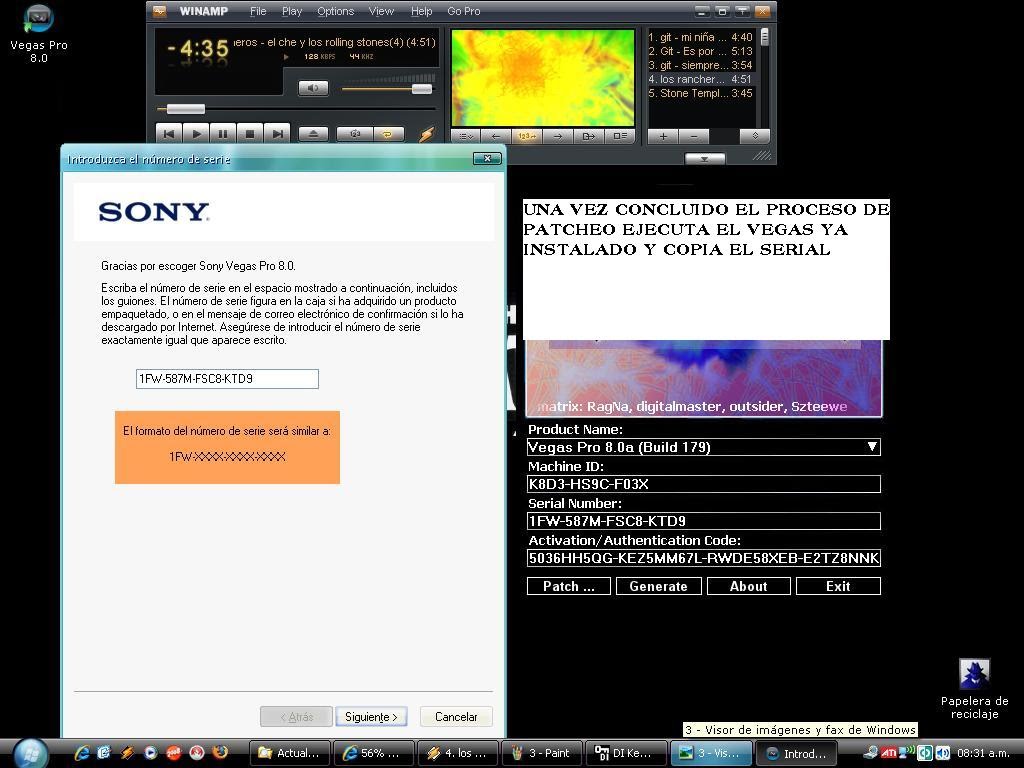Click Activation/Authentication Code field

coord(703,558)
